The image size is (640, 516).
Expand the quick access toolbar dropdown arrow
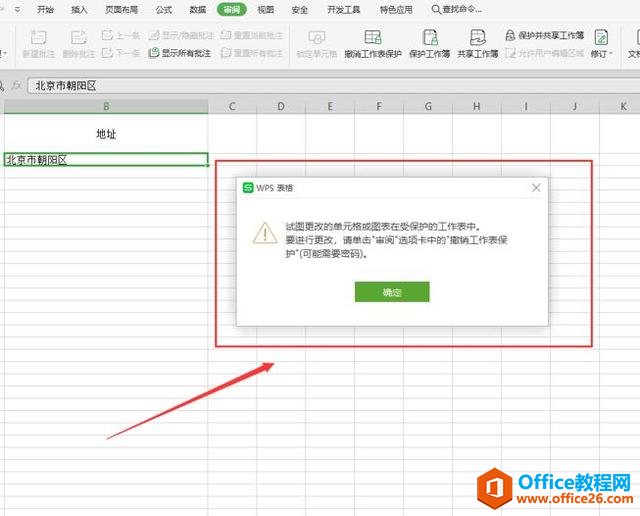(x=17, y=9)
